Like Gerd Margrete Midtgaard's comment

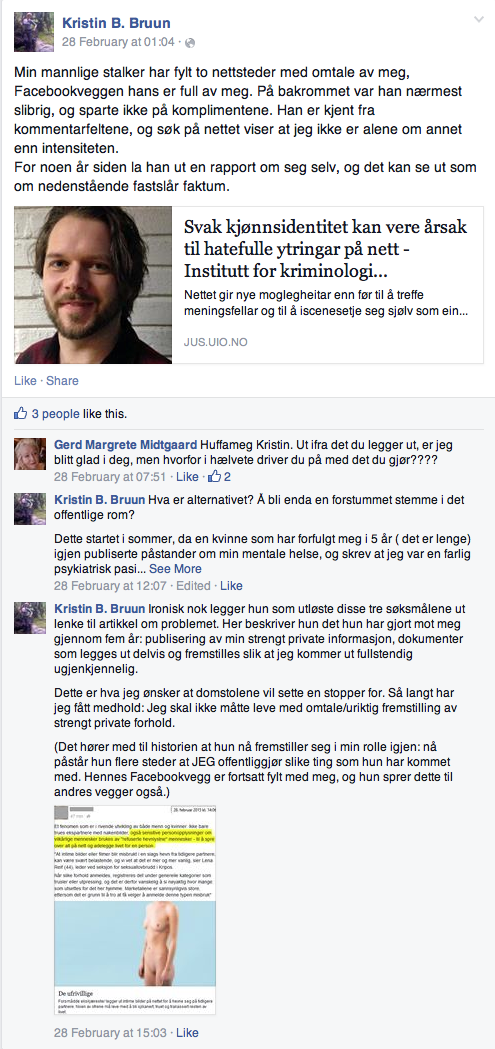[x=187, y=477]
